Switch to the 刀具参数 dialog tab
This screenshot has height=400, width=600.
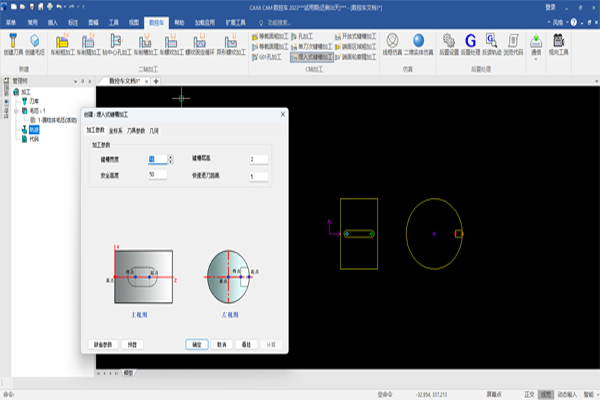point(138,130)
